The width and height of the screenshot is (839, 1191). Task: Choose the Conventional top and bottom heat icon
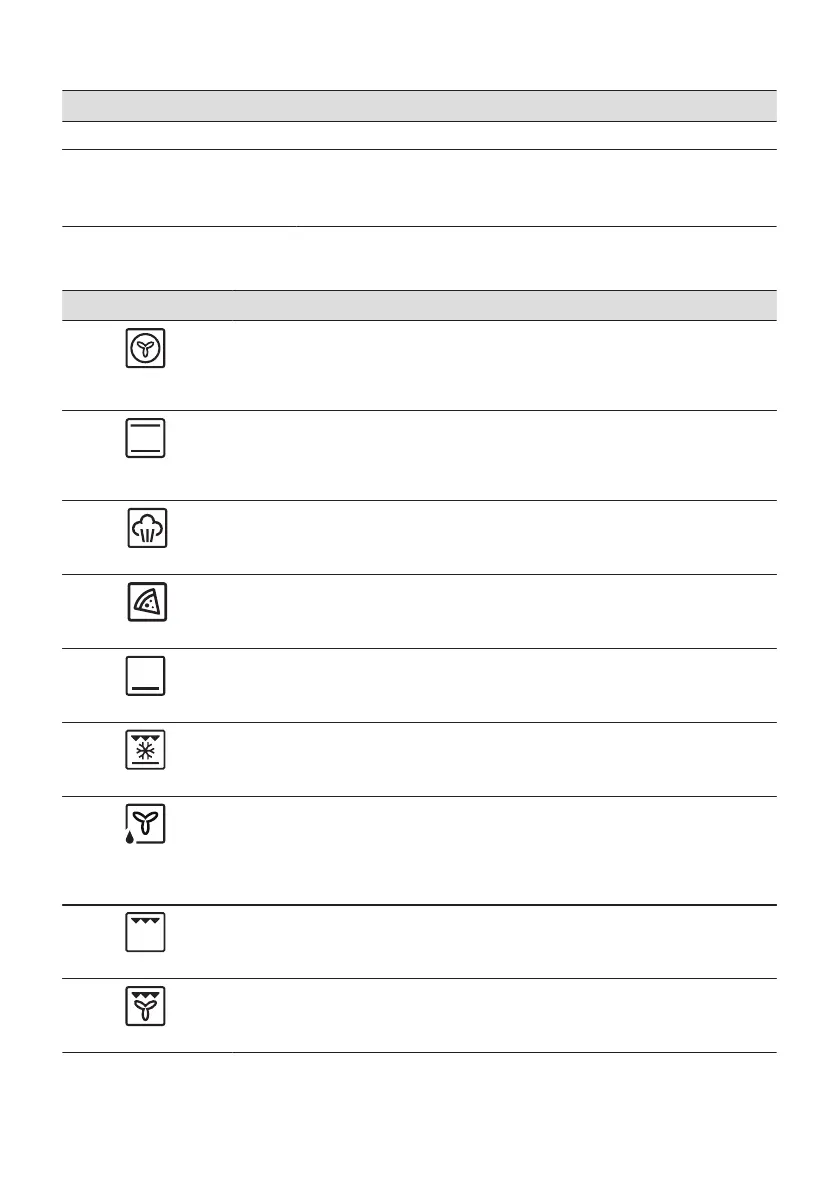[146, 438]
